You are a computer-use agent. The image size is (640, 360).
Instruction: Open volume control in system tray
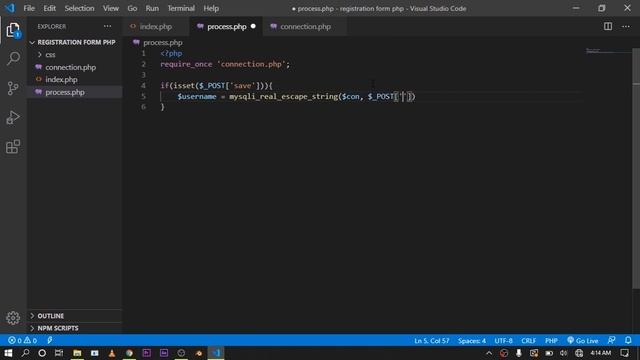pos(564,353)
